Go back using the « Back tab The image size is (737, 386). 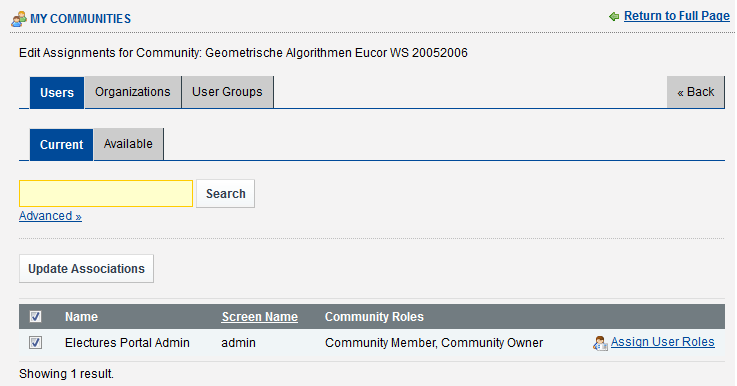(696, 92)
